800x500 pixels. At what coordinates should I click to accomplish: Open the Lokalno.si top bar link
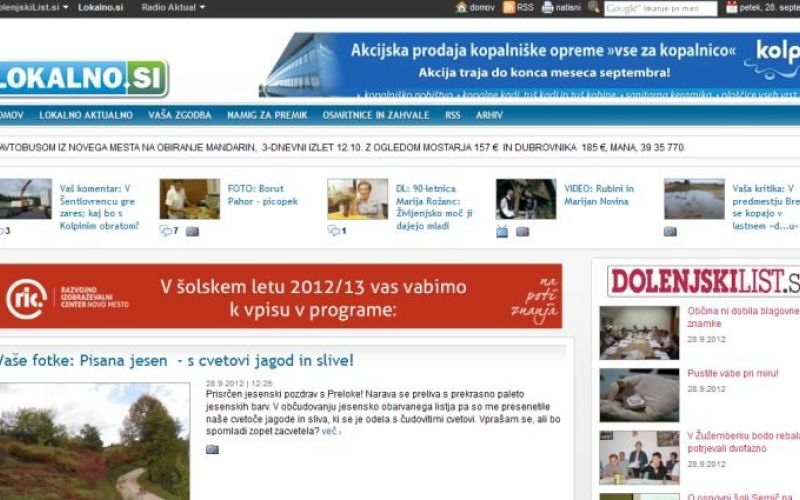point(101,7)
